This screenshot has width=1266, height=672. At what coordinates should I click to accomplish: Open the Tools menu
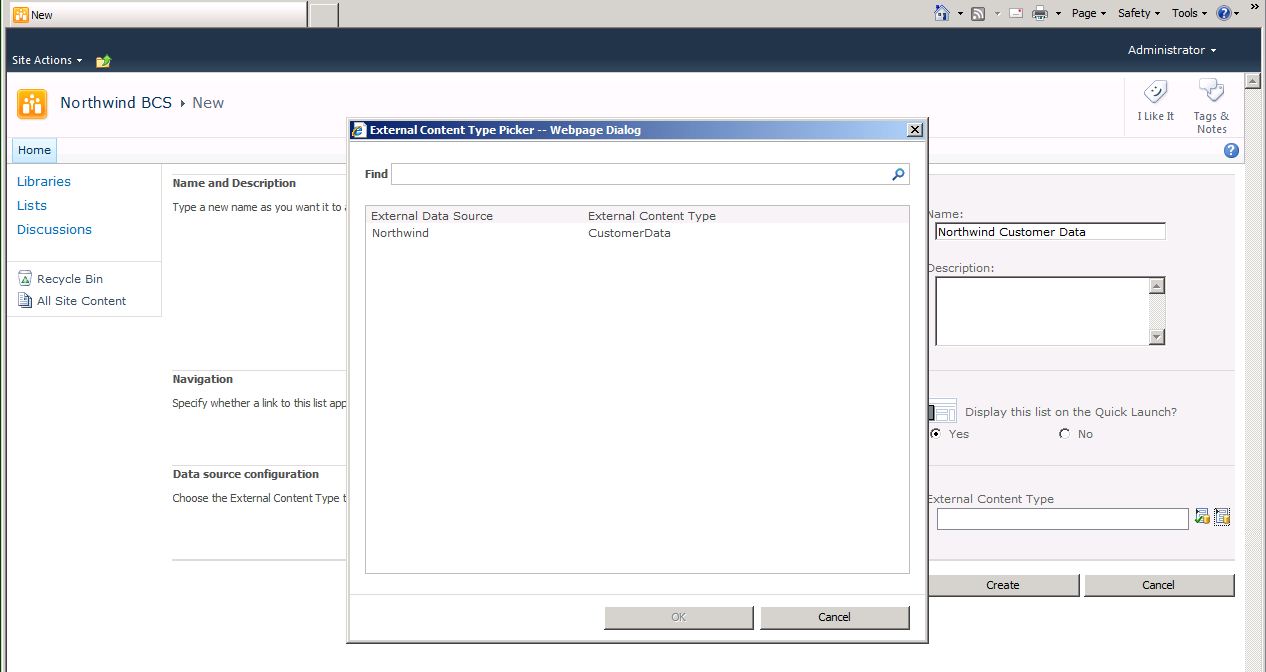[1190, 13]
